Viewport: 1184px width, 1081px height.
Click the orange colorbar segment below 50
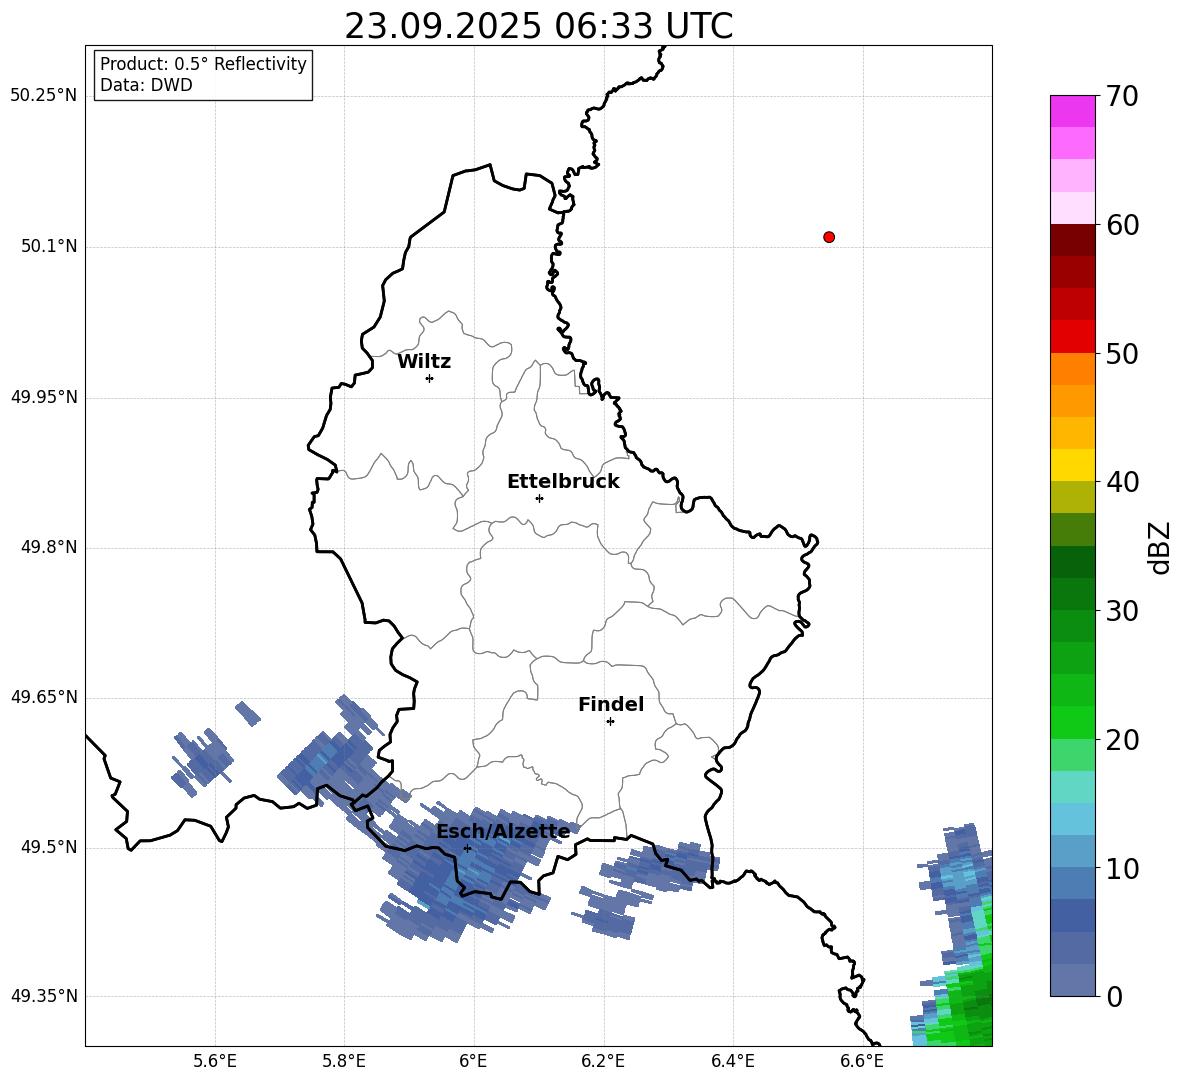point(1072,369)
